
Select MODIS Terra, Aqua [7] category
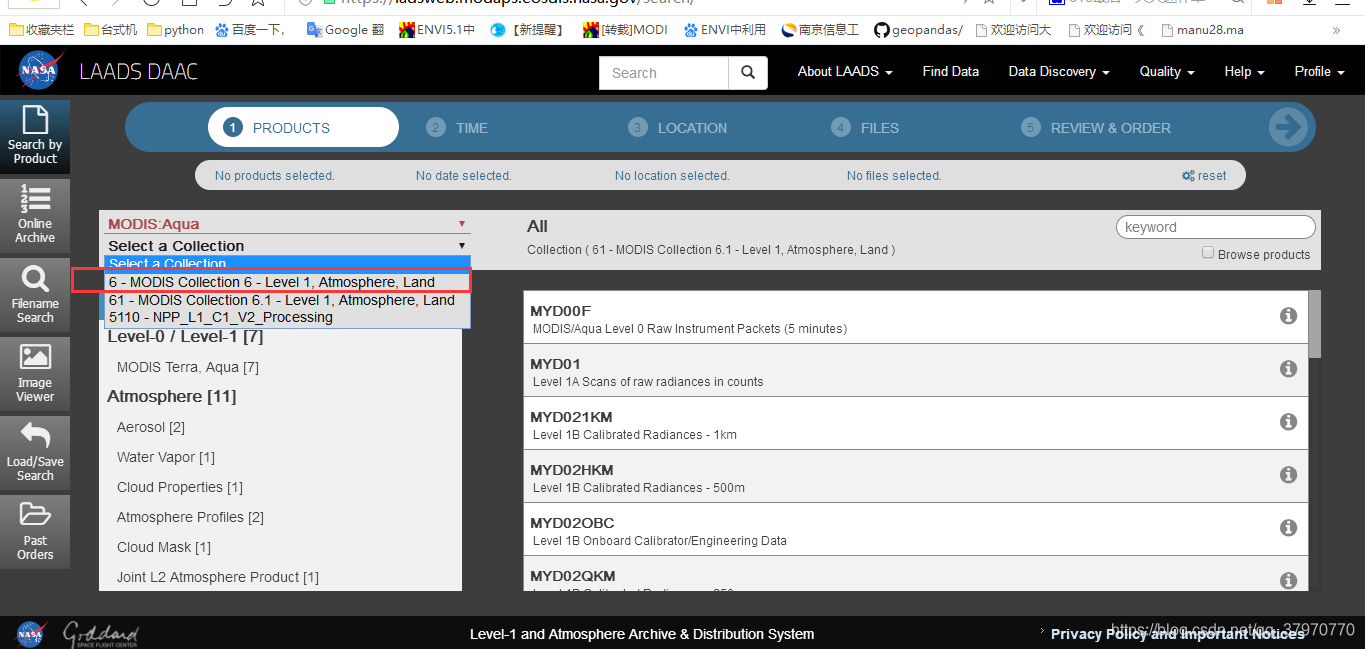click(188, 367)
